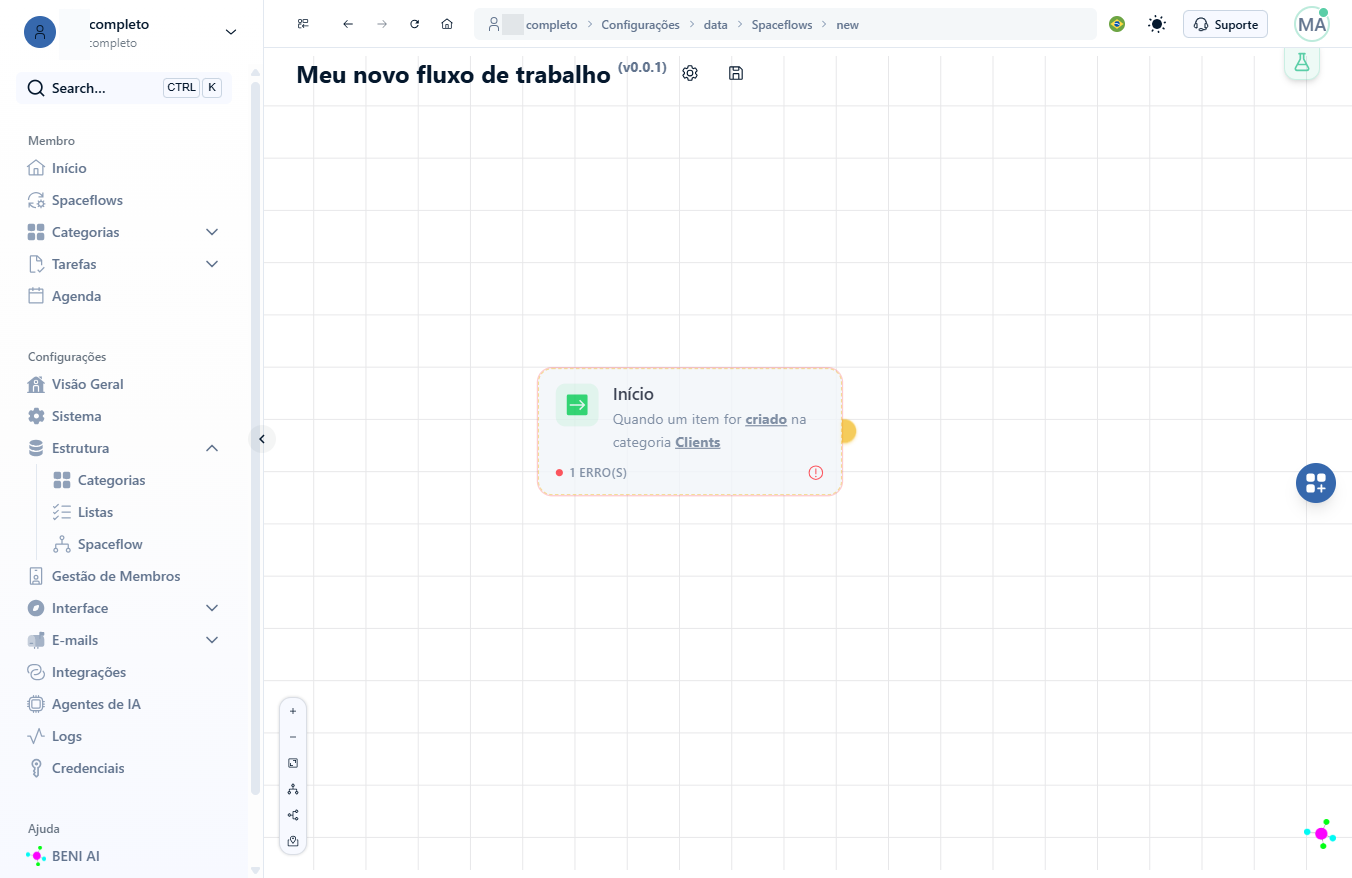Image resolution: width=1352 pixels, height=878 pixels.
Task: Click the map pin canvas control icon
Action: tap(293, 841)
